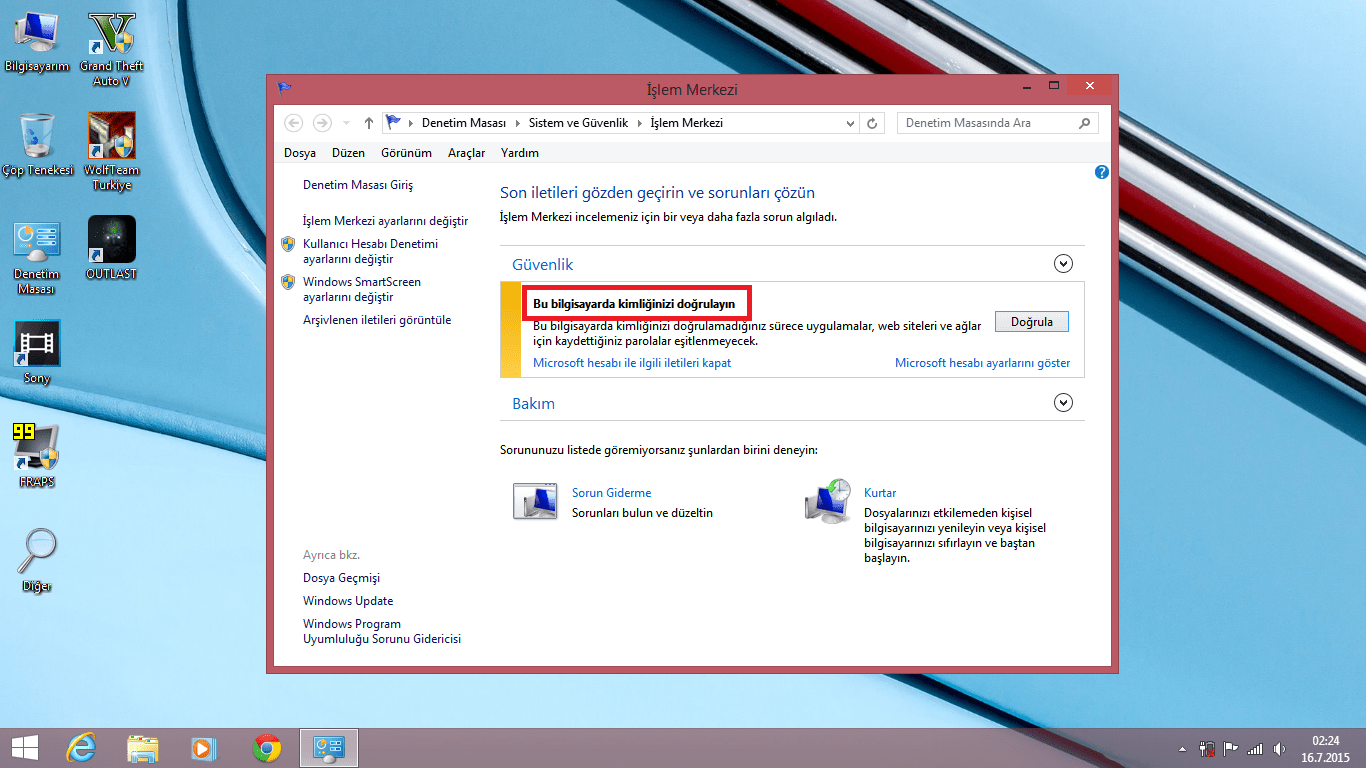The height and width of the screenshot is (768, 1366).
Task: Open the Görünüm menu
Action: tap(406, 153)
